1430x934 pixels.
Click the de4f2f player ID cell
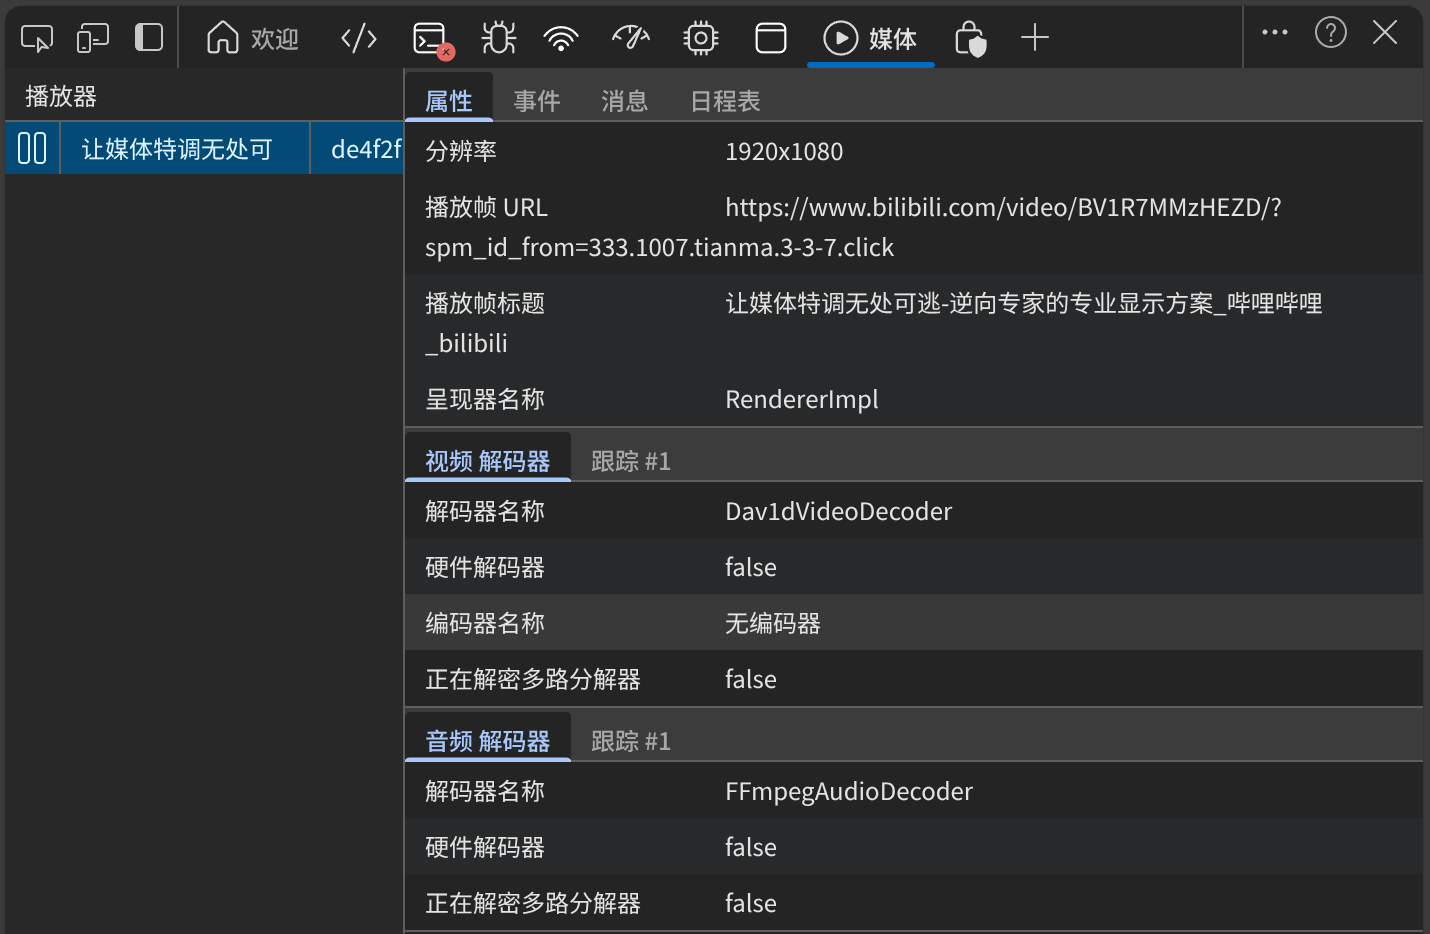point(357,148)
